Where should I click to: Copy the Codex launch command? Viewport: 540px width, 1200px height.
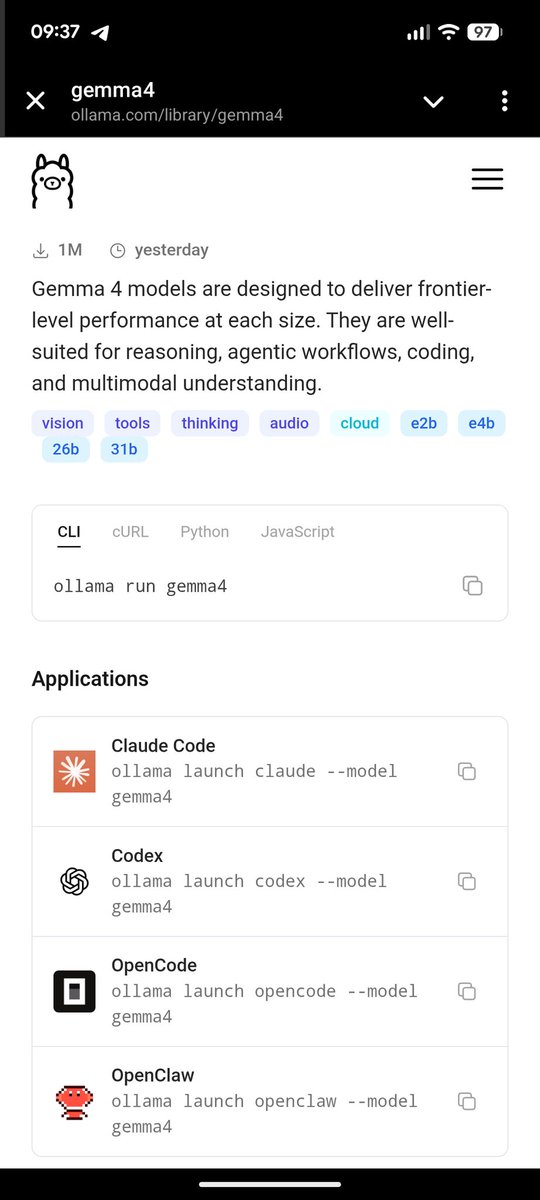click(x=466, y=881)
